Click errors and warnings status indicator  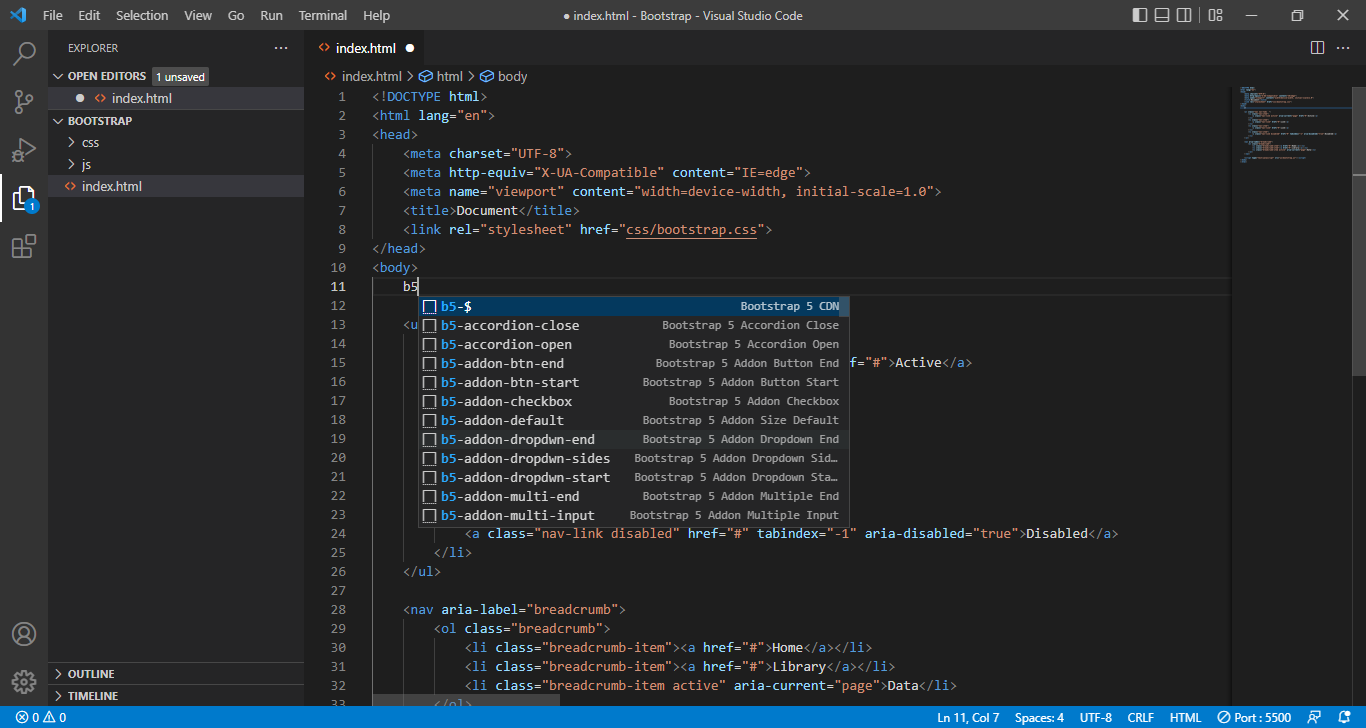[x=41, y=718]
